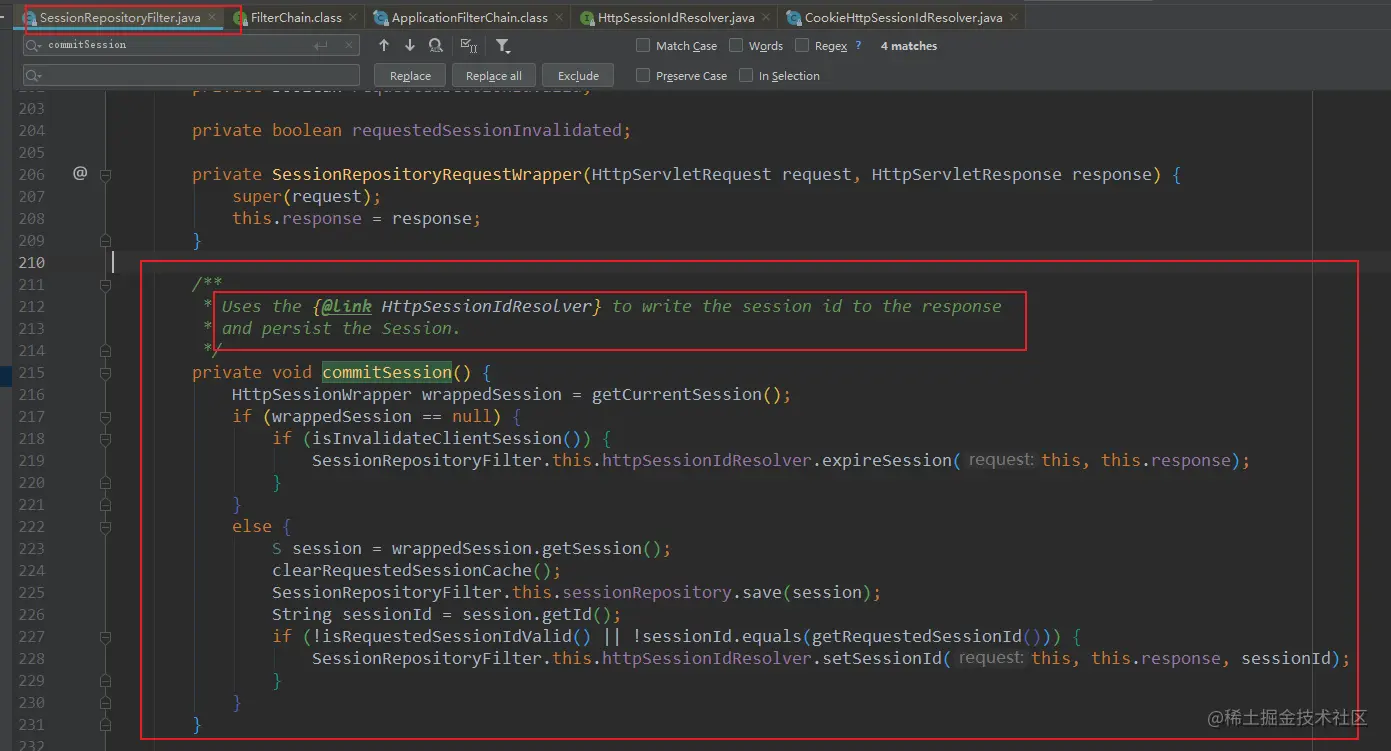The width and height of the screenshot is (1391, 751).
Task: Enable the Words checkbox
Action: coord(736,45)
